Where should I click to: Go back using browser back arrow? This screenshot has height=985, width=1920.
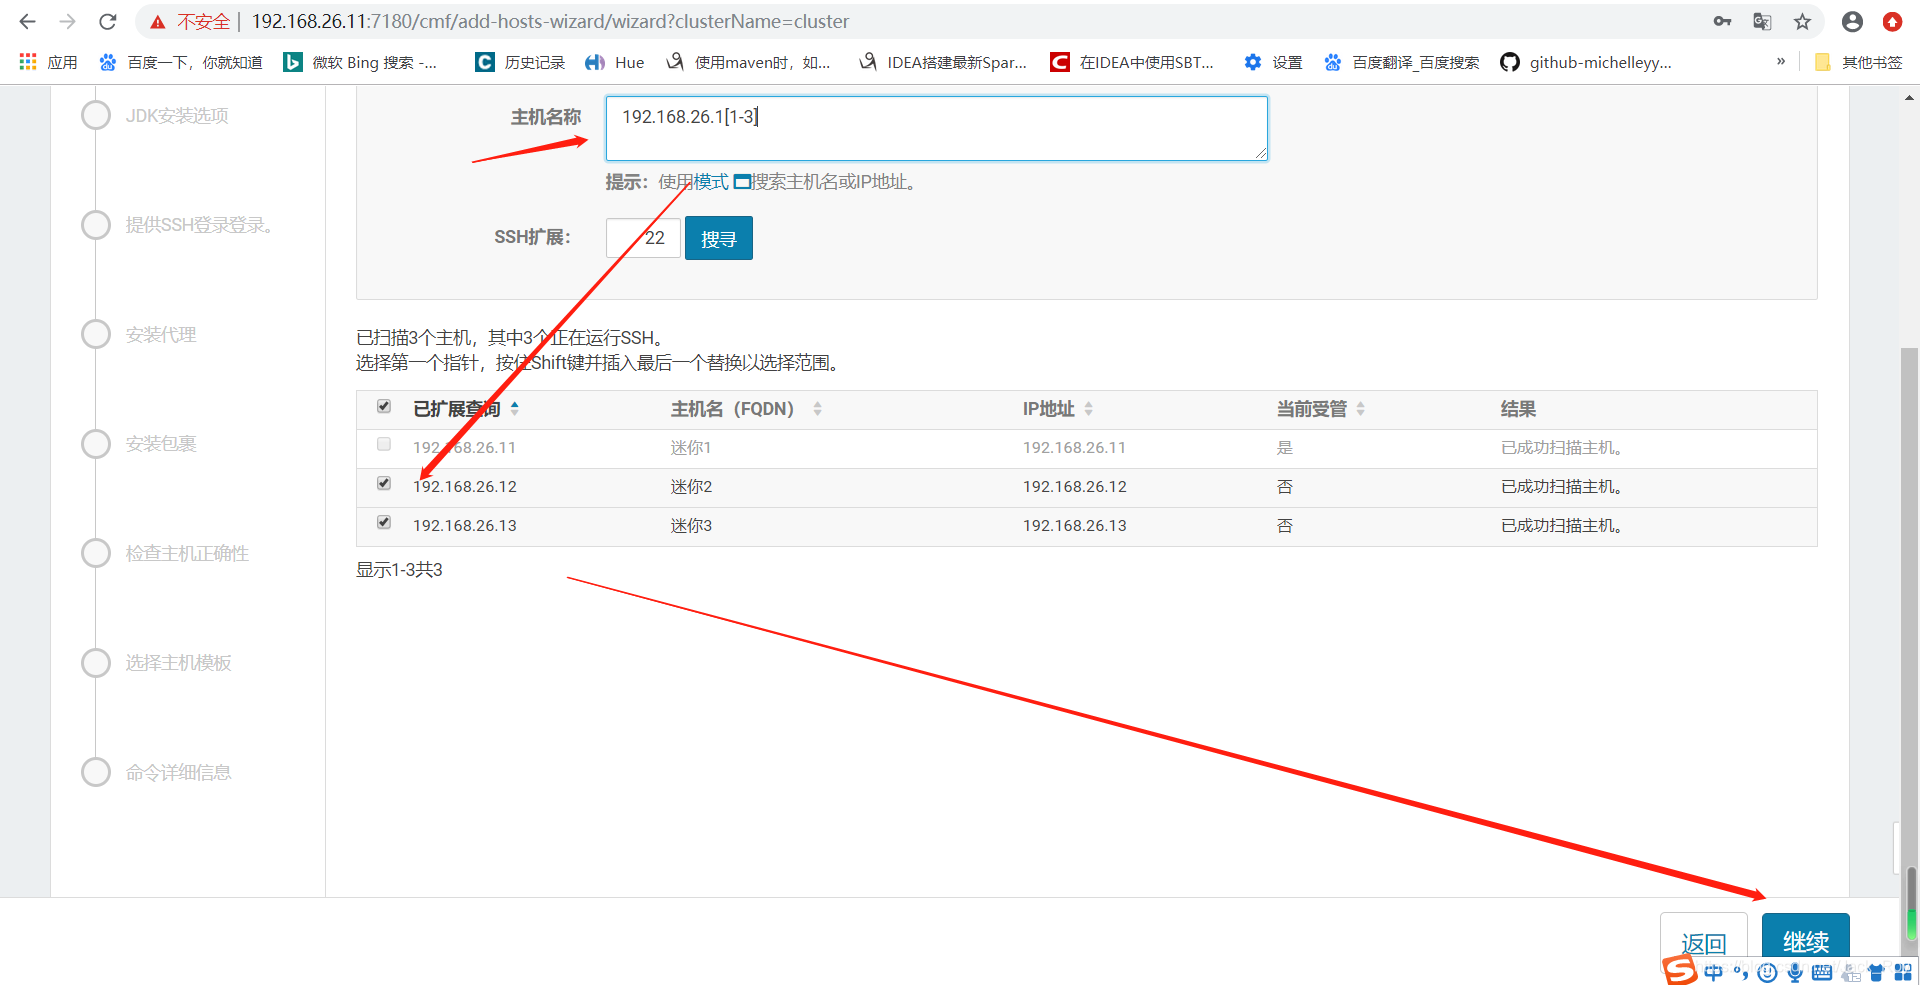coord(28,21)
